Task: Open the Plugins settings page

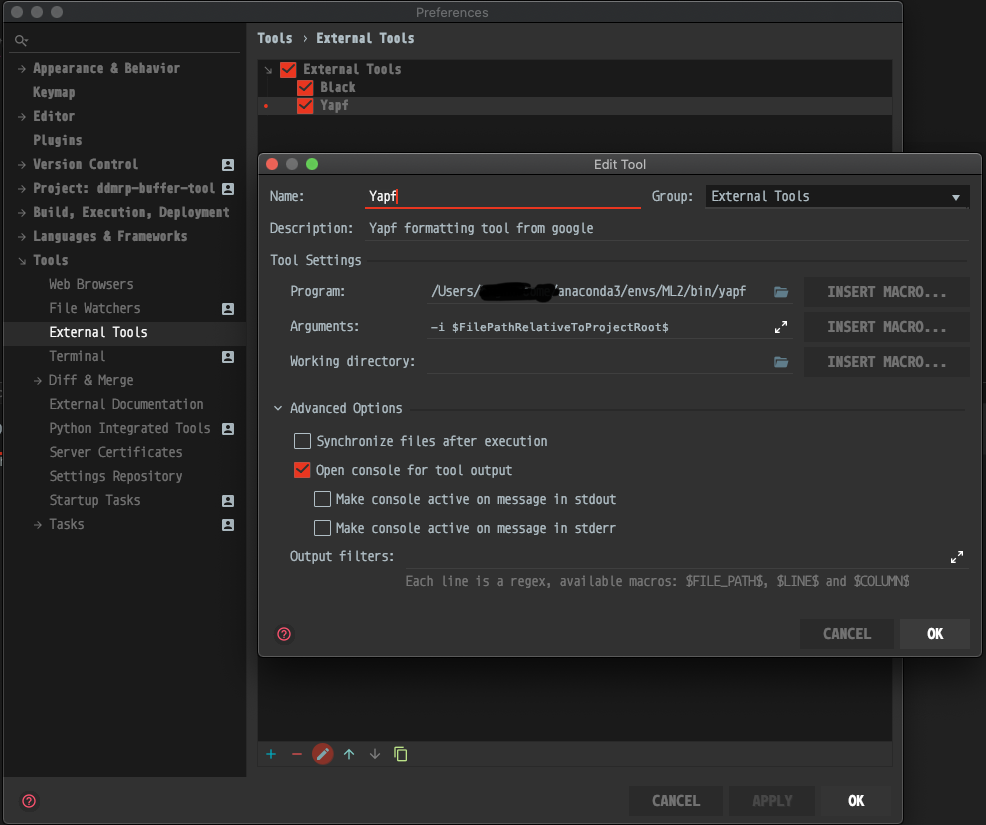Action: click(x=58, y=140)
